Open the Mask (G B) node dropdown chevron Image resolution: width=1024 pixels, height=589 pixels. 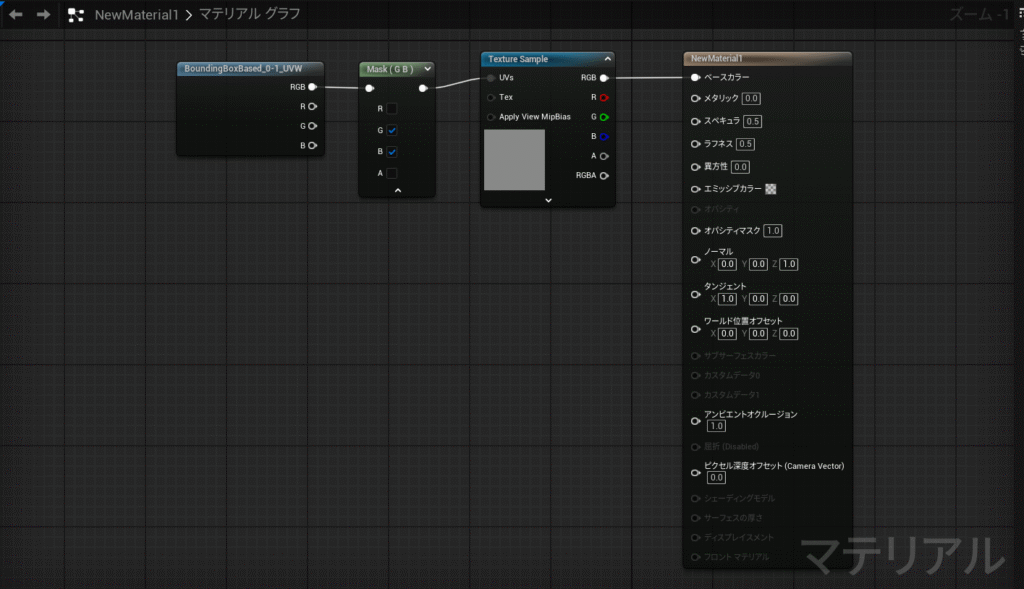tap(428, 69)
